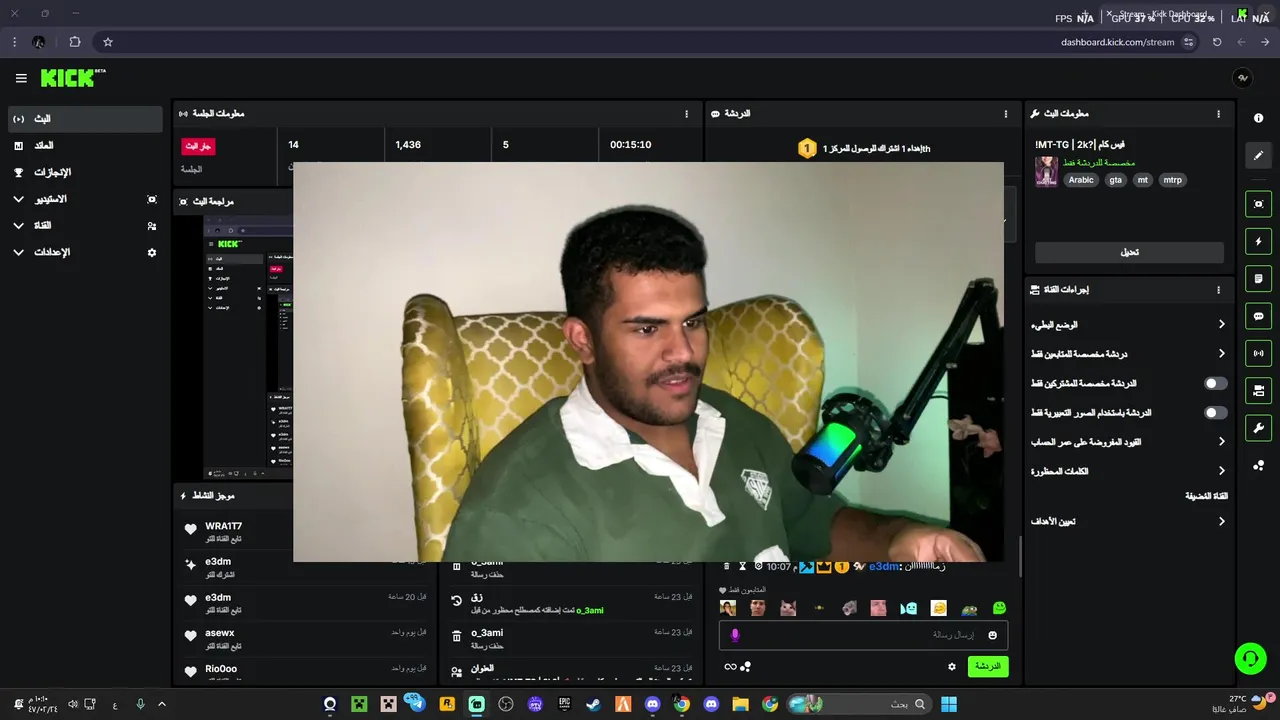1280x720 pixels.
Task: Click o_3ami link in moderation log
Action: point(589,610)
